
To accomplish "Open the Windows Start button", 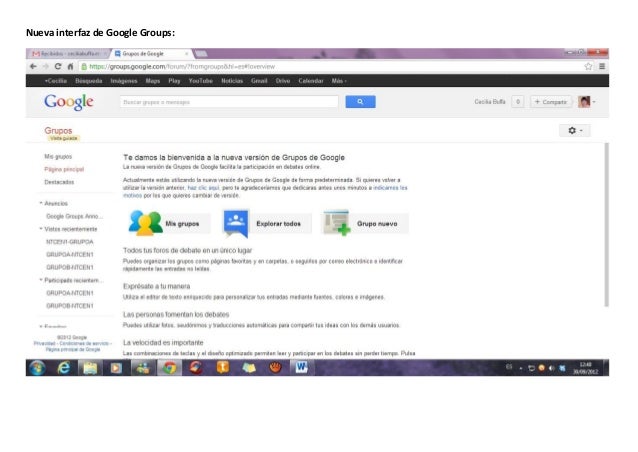I will 37,368.
